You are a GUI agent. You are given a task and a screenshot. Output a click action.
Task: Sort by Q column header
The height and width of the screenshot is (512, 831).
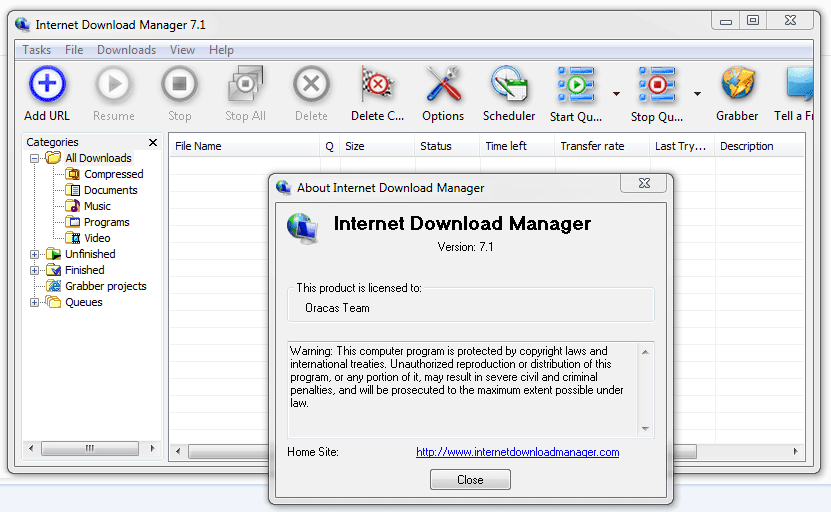coord(330,146)
